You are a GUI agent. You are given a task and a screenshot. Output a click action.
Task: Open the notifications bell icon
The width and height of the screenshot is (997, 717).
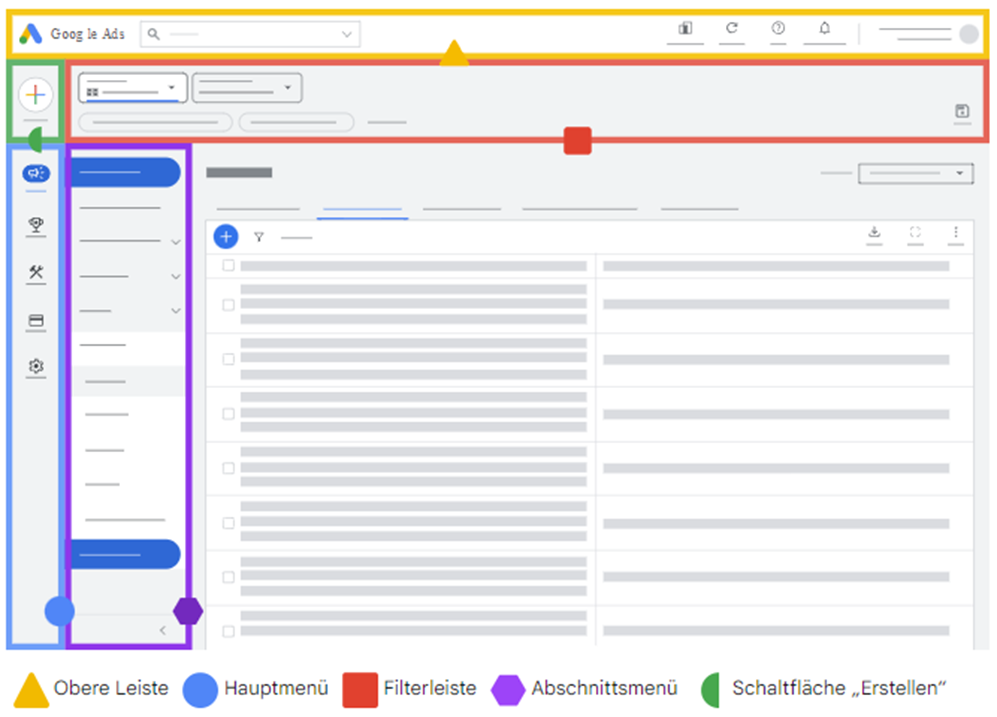824,29
